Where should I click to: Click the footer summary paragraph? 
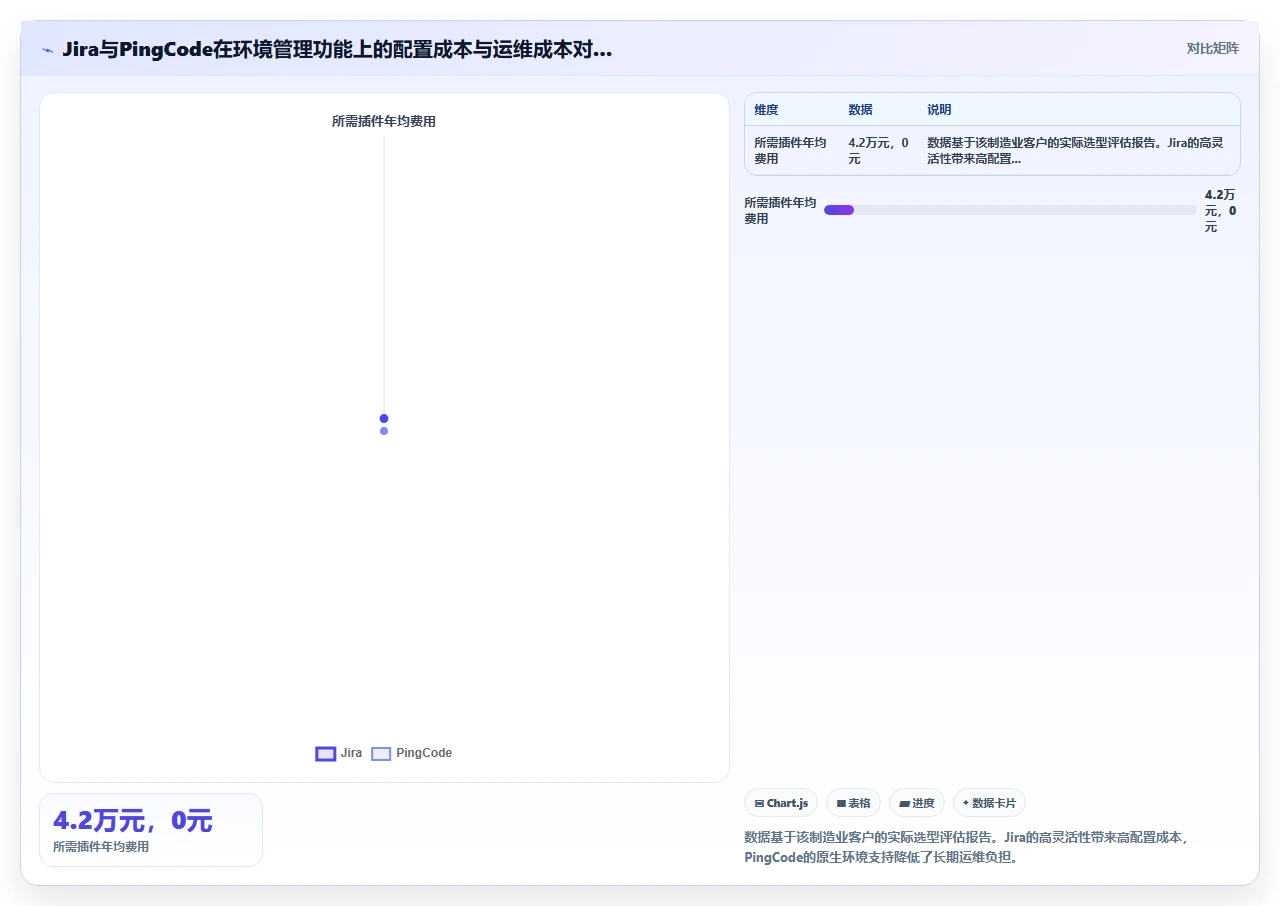[x=967, y=848]
